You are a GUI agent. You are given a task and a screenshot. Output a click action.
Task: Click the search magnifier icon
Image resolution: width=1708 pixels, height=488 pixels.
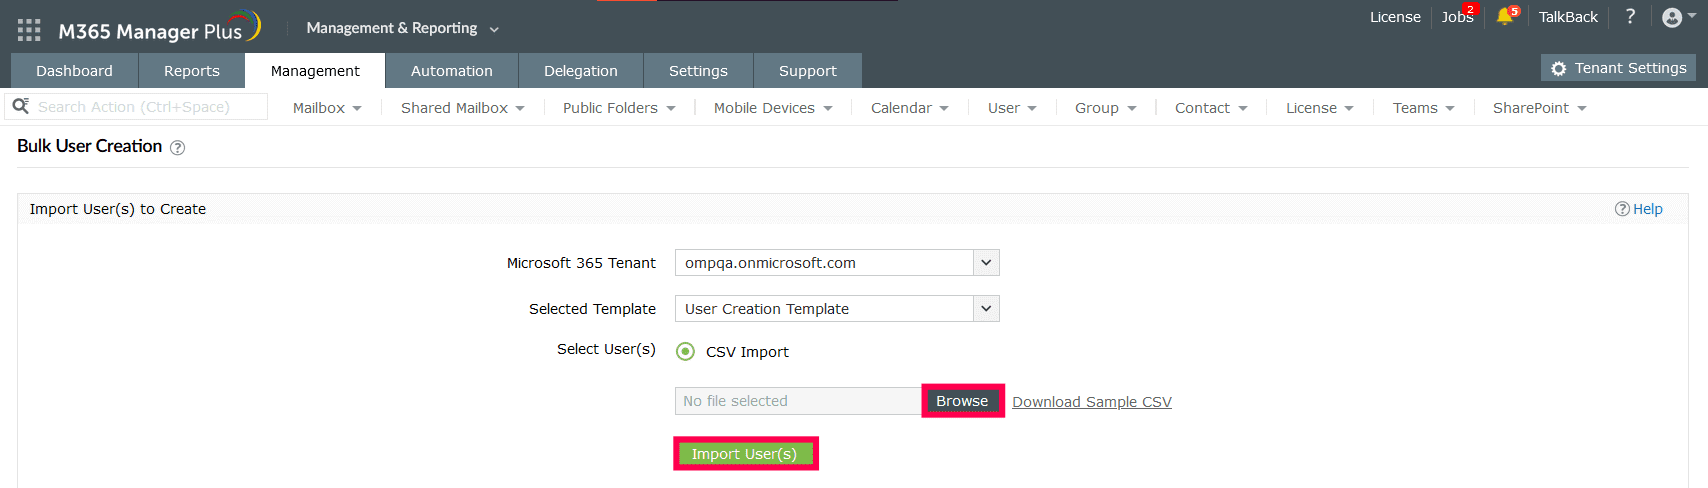(x=20, y=106)
